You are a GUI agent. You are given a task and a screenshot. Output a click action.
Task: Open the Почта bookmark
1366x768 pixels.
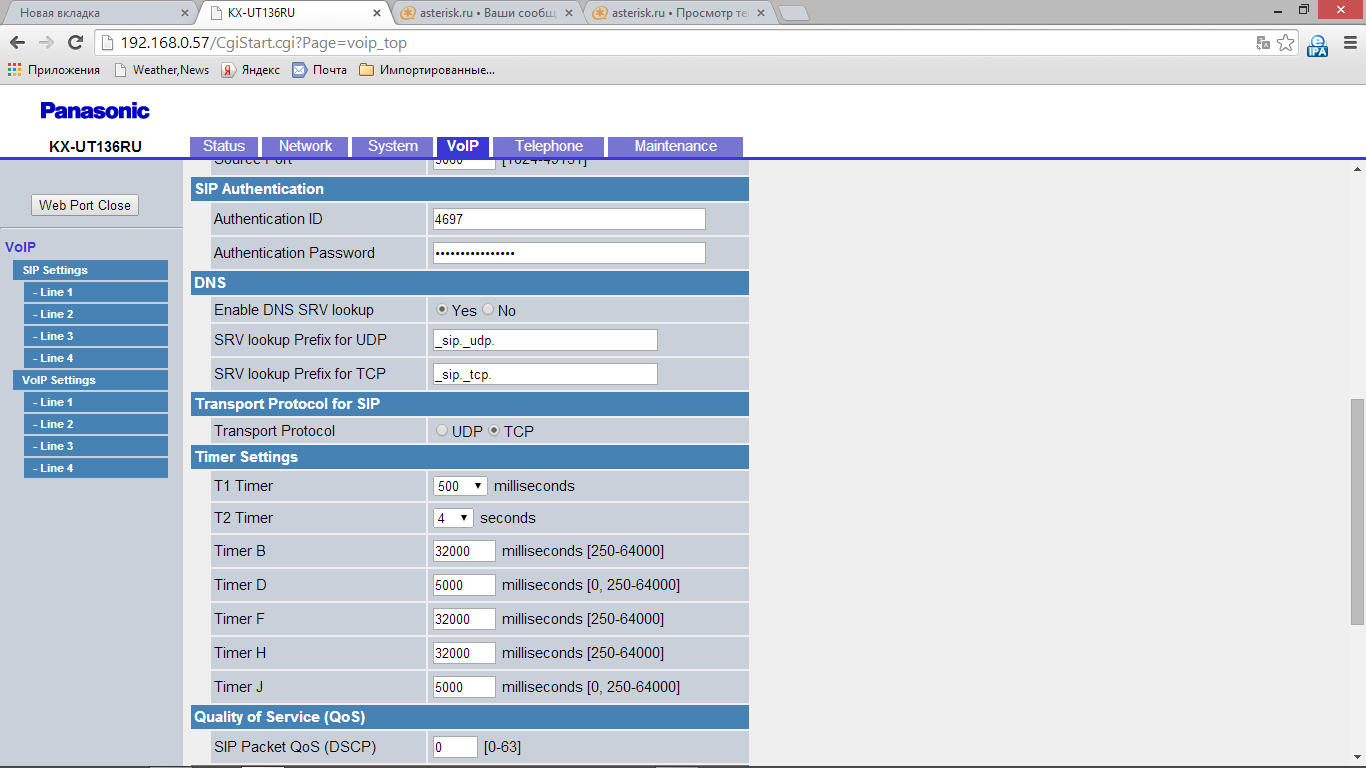[320, 70]
